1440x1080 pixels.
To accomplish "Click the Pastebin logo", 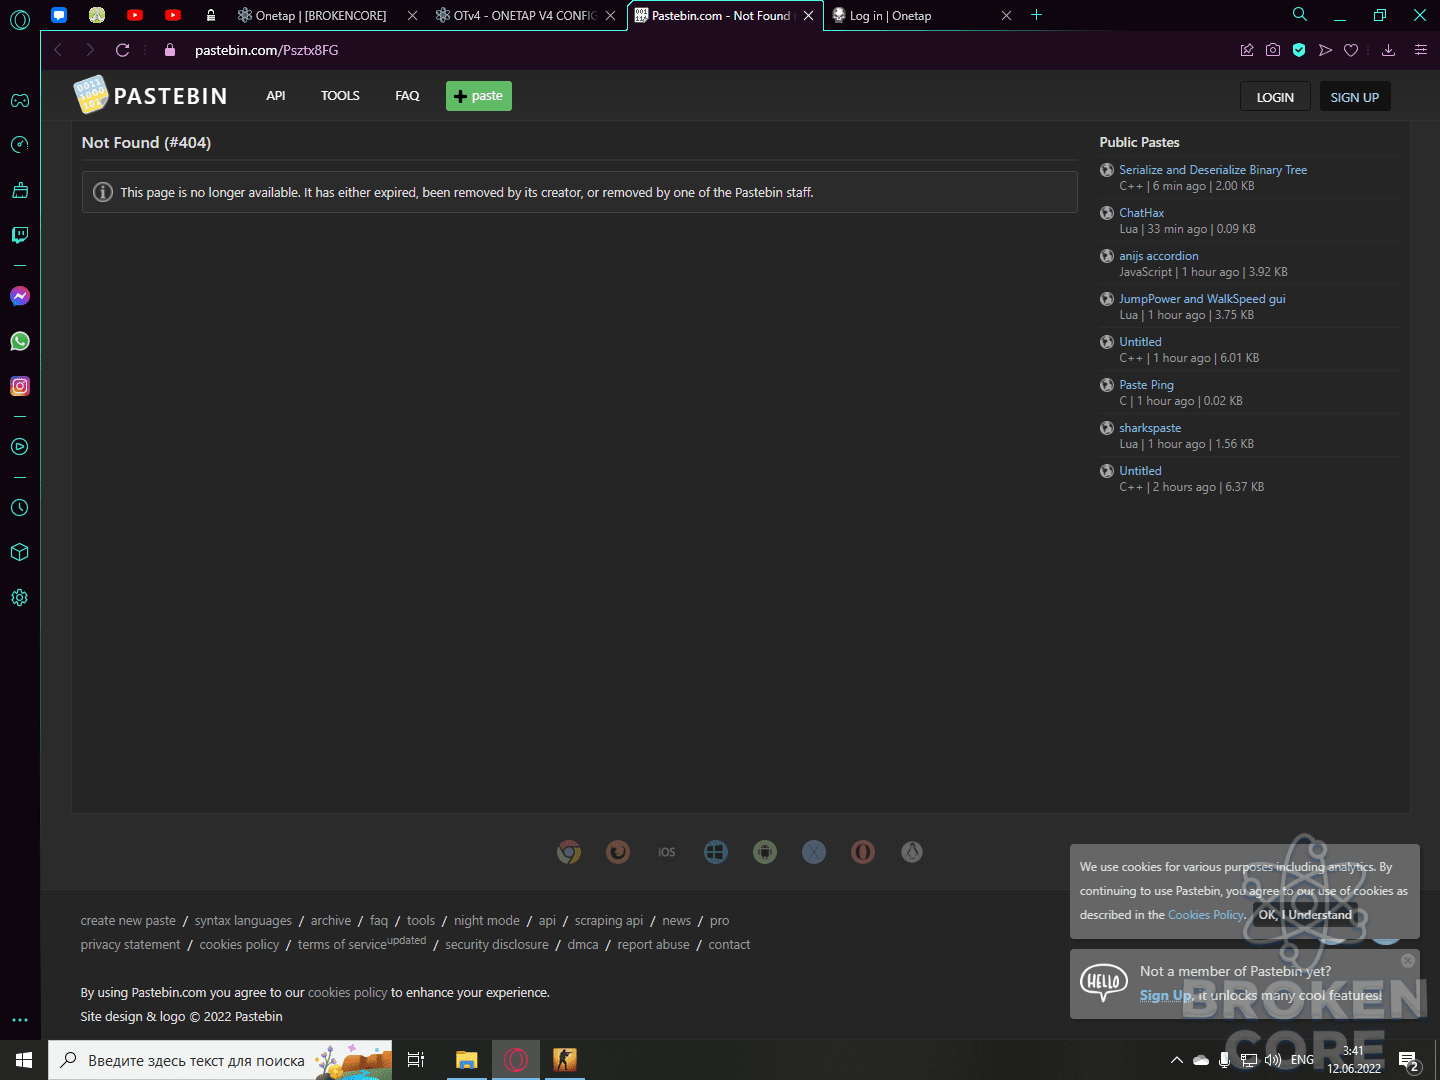I will (150, 96).
